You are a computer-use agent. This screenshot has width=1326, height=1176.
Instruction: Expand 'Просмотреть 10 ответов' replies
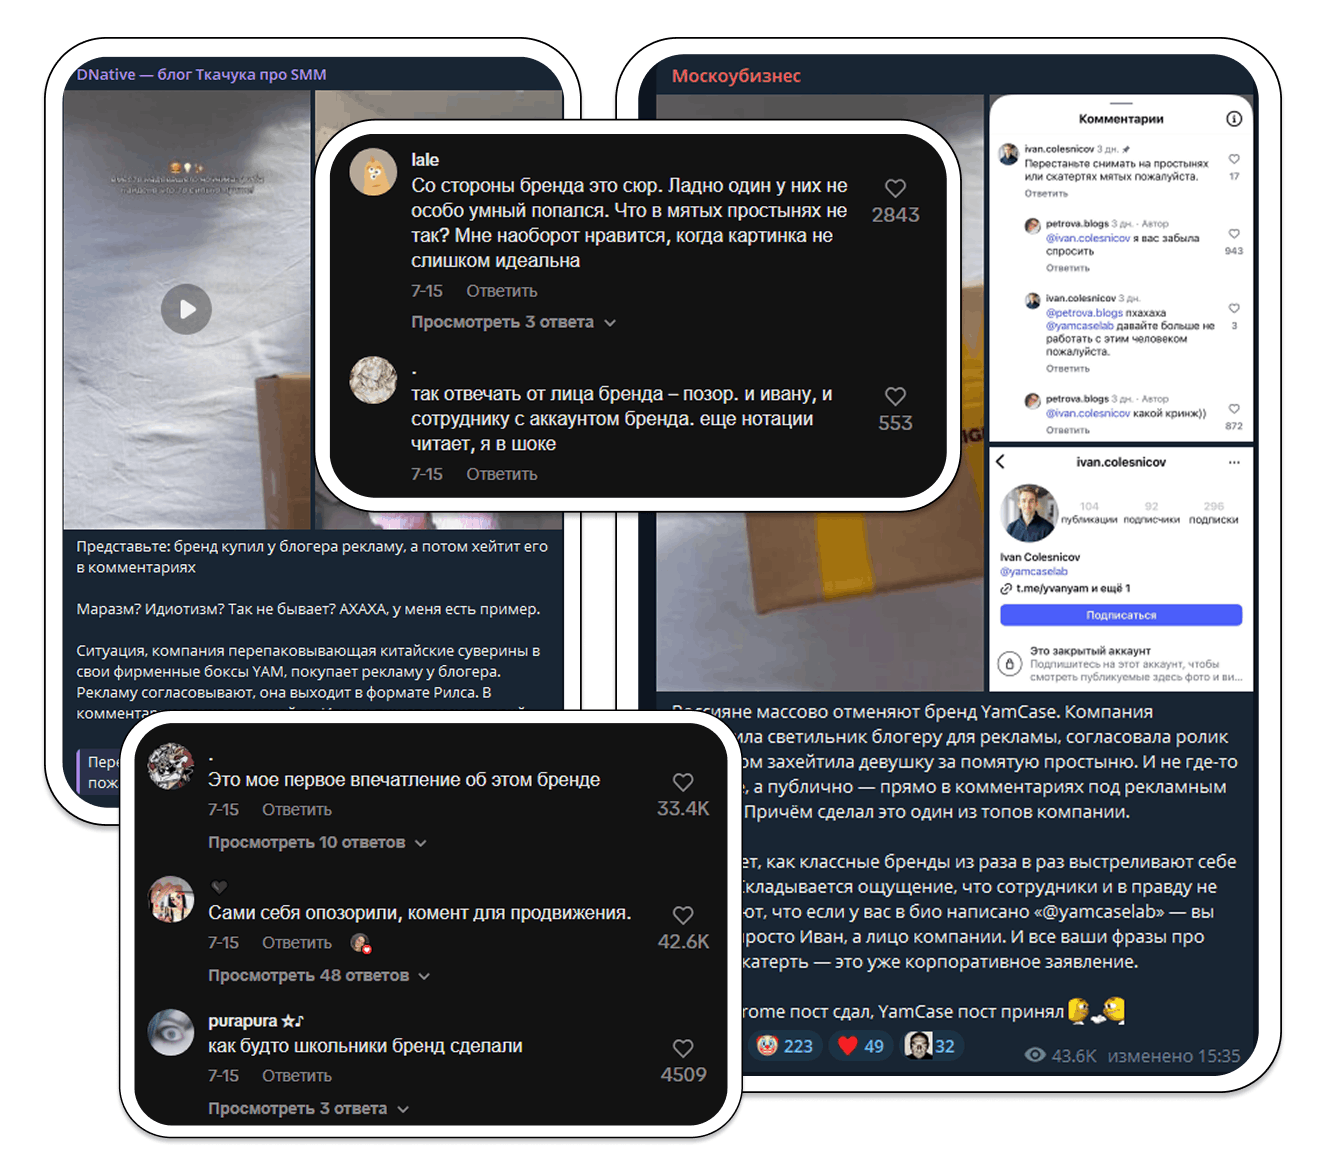click(317, 843)
